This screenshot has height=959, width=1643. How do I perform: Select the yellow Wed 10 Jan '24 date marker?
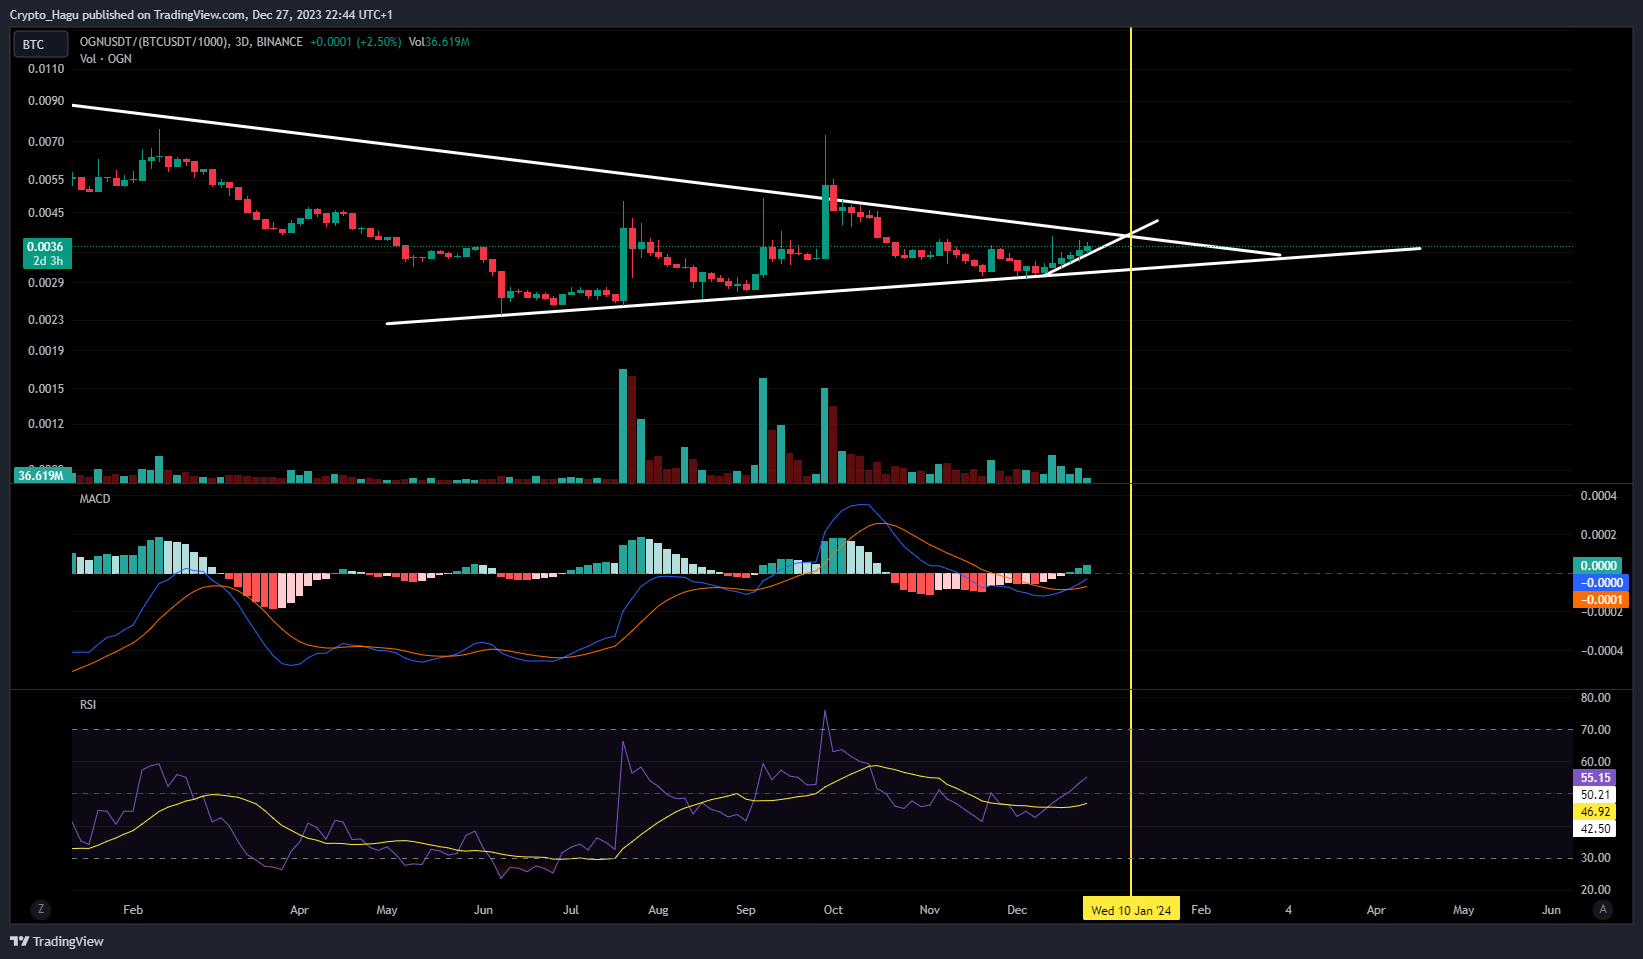tap(1131, 910)
